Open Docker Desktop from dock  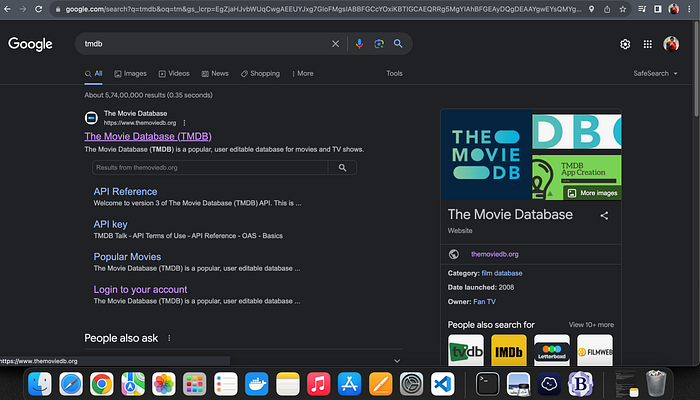(257, 384)
